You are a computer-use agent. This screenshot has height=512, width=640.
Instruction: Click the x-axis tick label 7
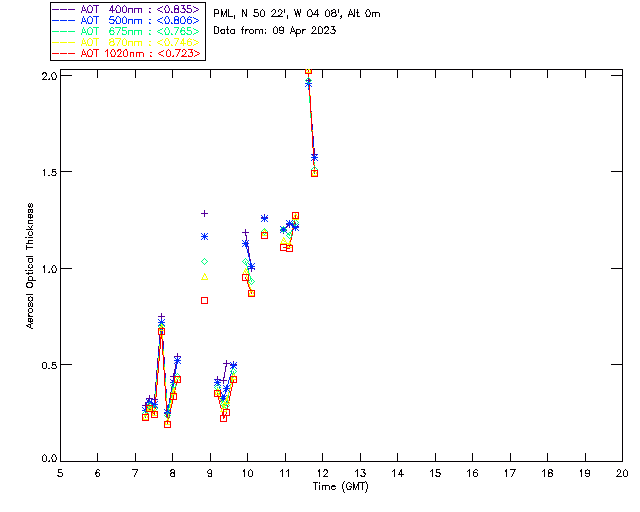pos(135,473)
